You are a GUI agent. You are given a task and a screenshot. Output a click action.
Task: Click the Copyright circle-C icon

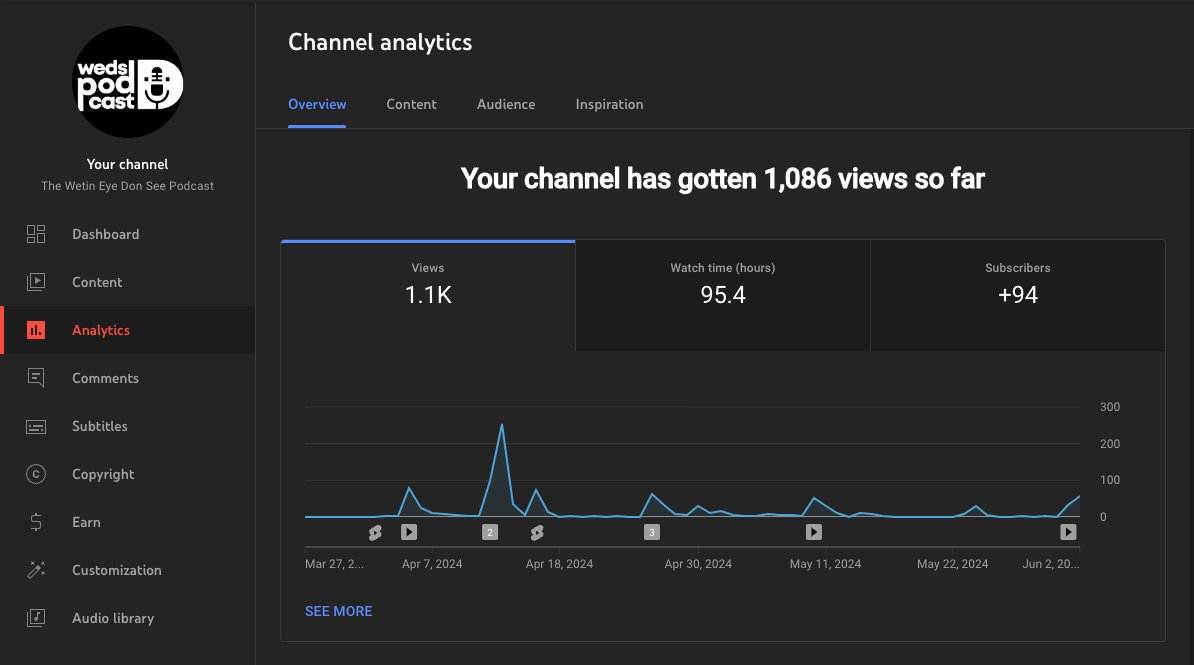[36, 474]
